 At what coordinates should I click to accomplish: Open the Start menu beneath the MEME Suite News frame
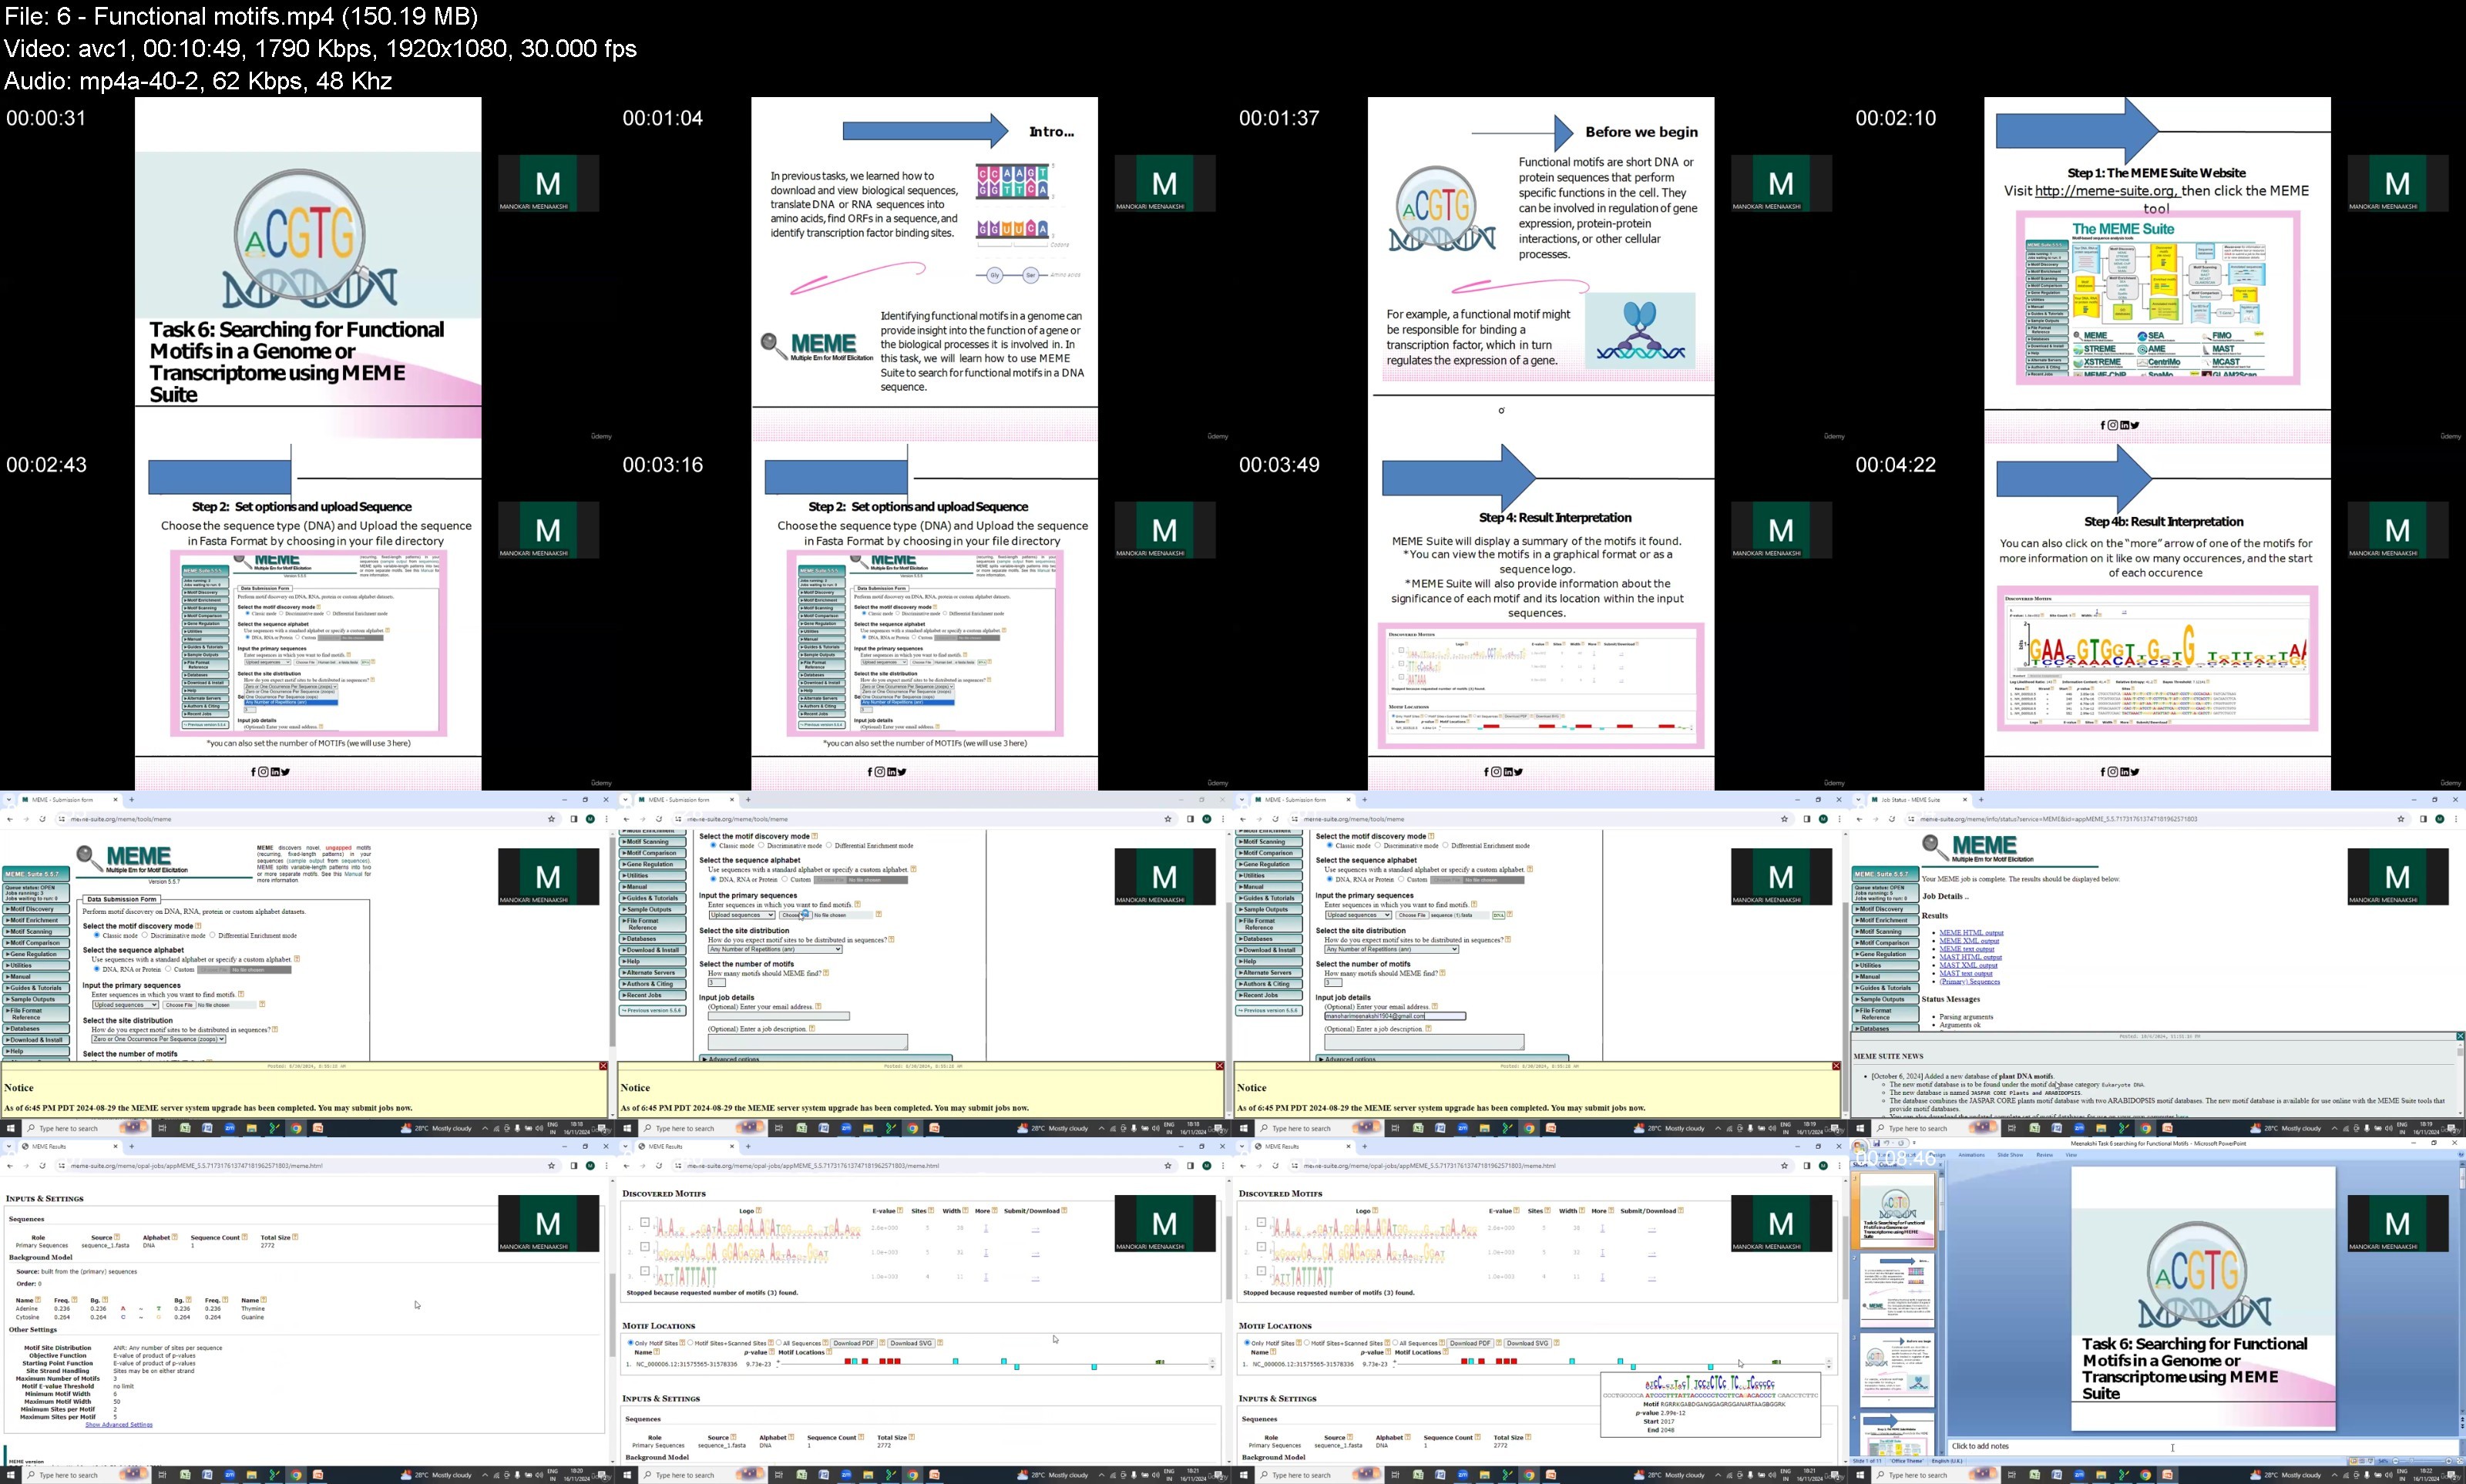[x=1860, y=1128]
